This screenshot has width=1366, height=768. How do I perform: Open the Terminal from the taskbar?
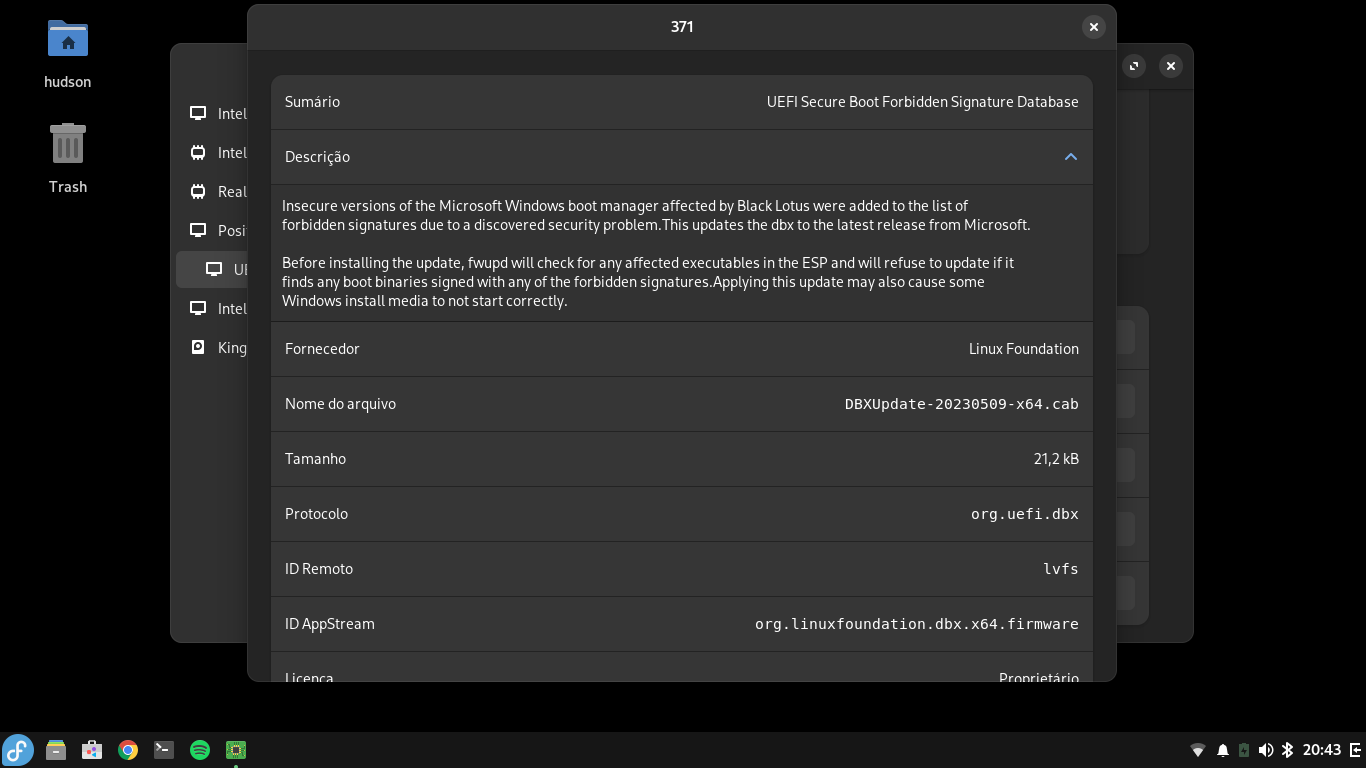164,750
